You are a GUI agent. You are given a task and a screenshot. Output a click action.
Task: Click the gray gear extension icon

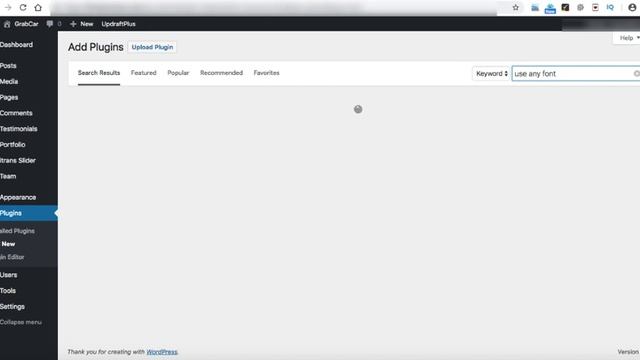click(580, 7)
